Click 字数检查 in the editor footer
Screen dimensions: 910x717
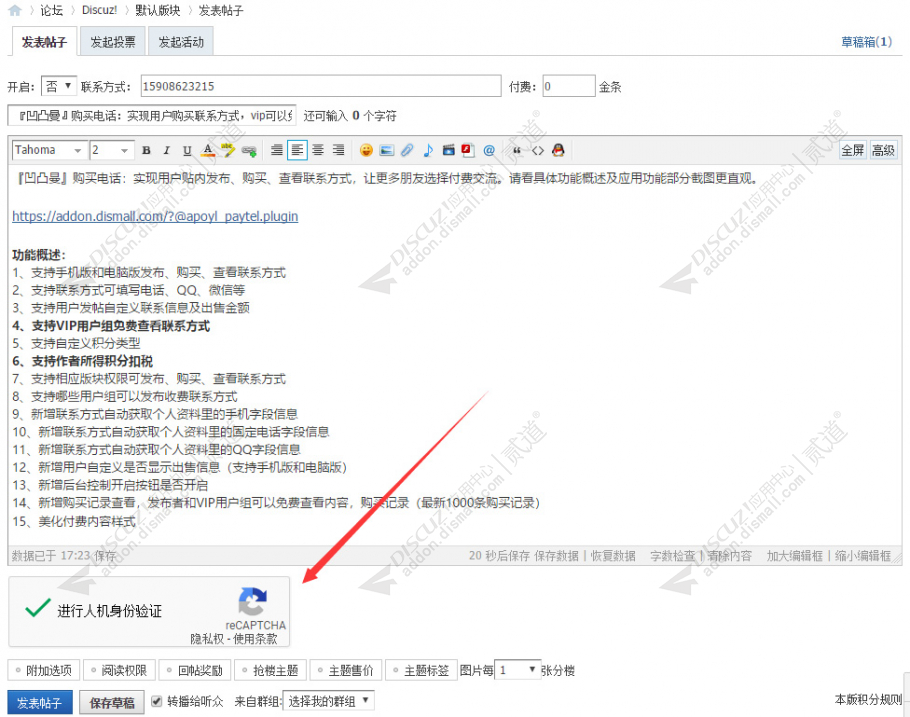click(x=673, y=556)
